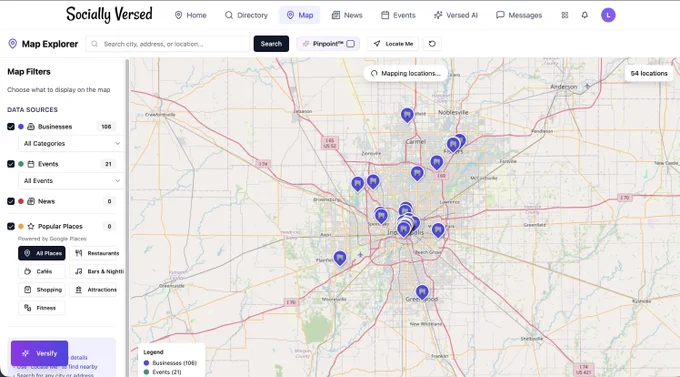The image size is (680, 377).
Task: Expand the All Events dropdown
Action: (71, 181)
